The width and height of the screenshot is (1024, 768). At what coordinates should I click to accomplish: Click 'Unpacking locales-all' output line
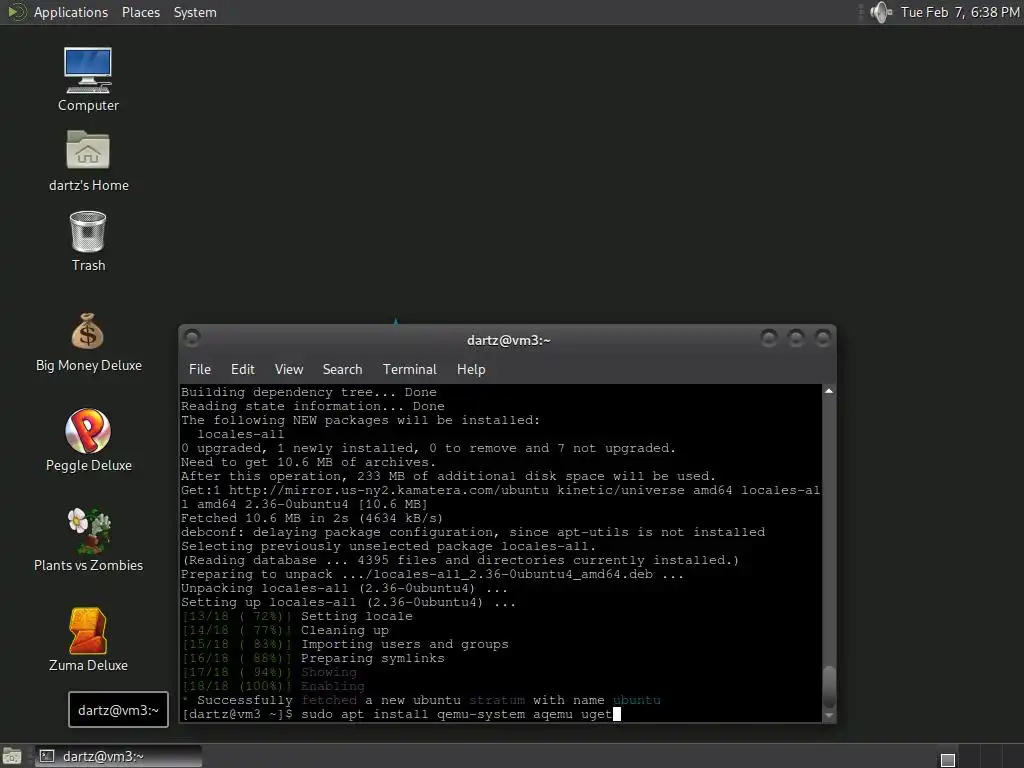click(x=344, y=588)
